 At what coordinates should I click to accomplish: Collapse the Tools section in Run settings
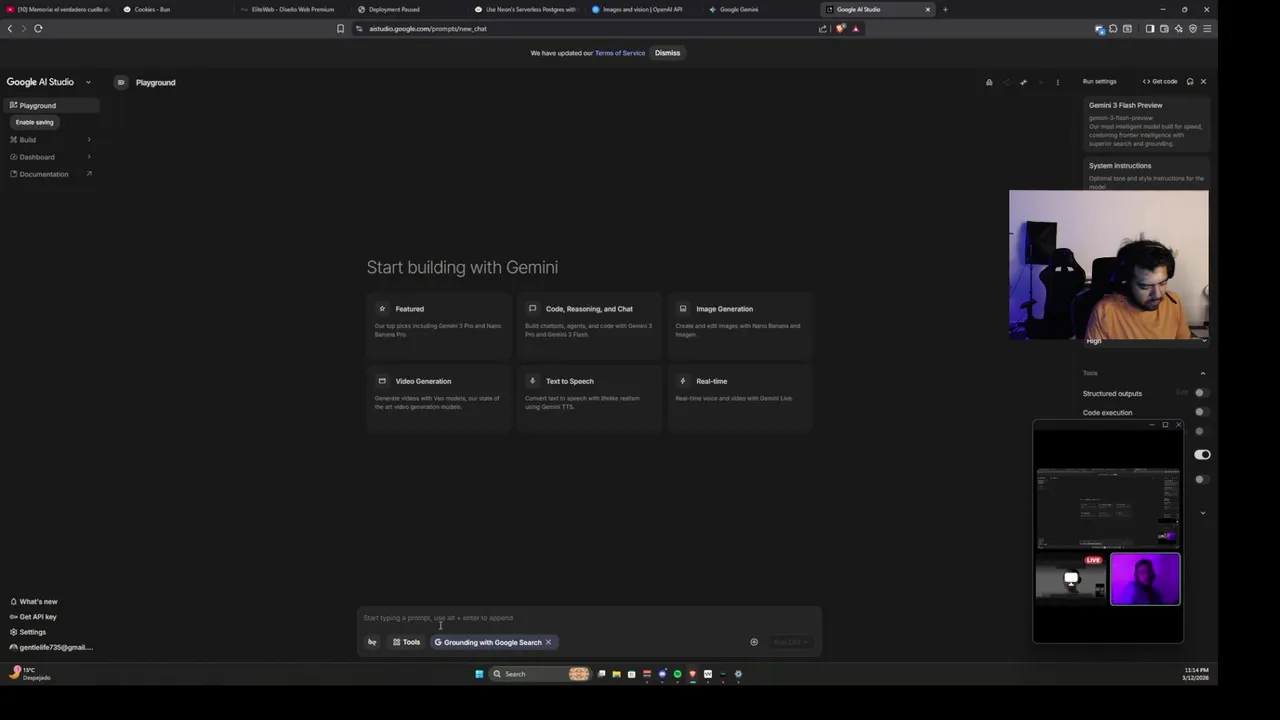point(1202,373)
